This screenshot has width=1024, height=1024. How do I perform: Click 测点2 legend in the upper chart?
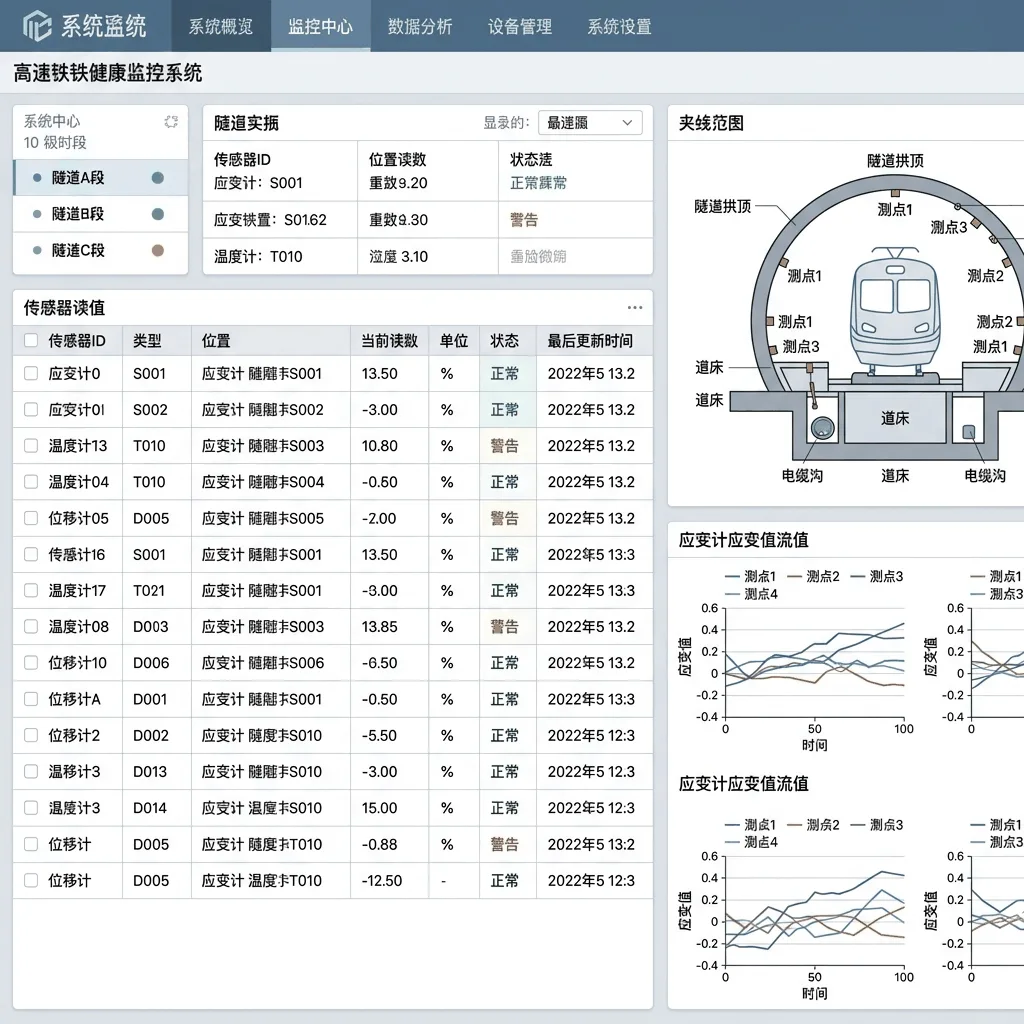(814, 576)
